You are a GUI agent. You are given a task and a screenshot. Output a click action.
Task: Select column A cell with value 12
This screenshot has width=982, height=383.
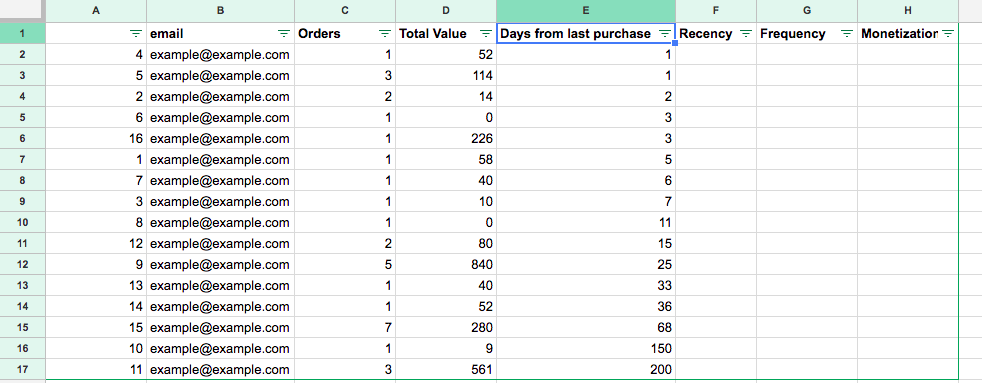click(96, 243)
